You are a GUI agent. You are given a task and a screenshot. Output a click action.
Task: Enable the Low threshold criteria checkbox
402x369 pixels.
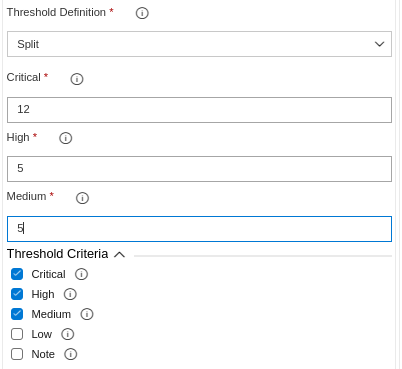(x=17, y=334)
